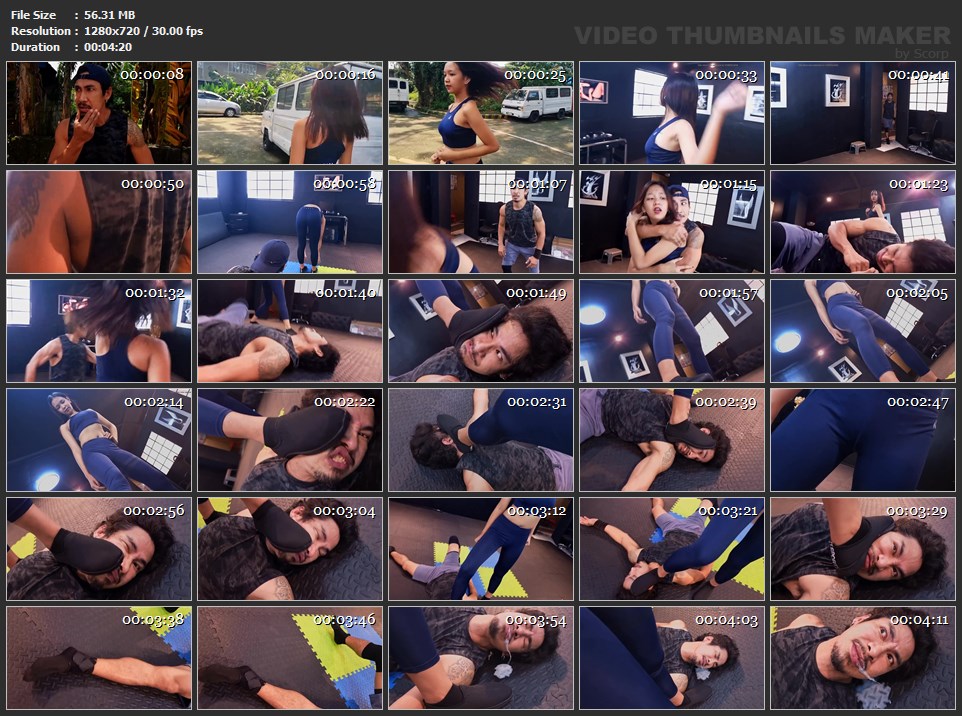Open the frame stamped 00:01:15

tap(672, 222)
